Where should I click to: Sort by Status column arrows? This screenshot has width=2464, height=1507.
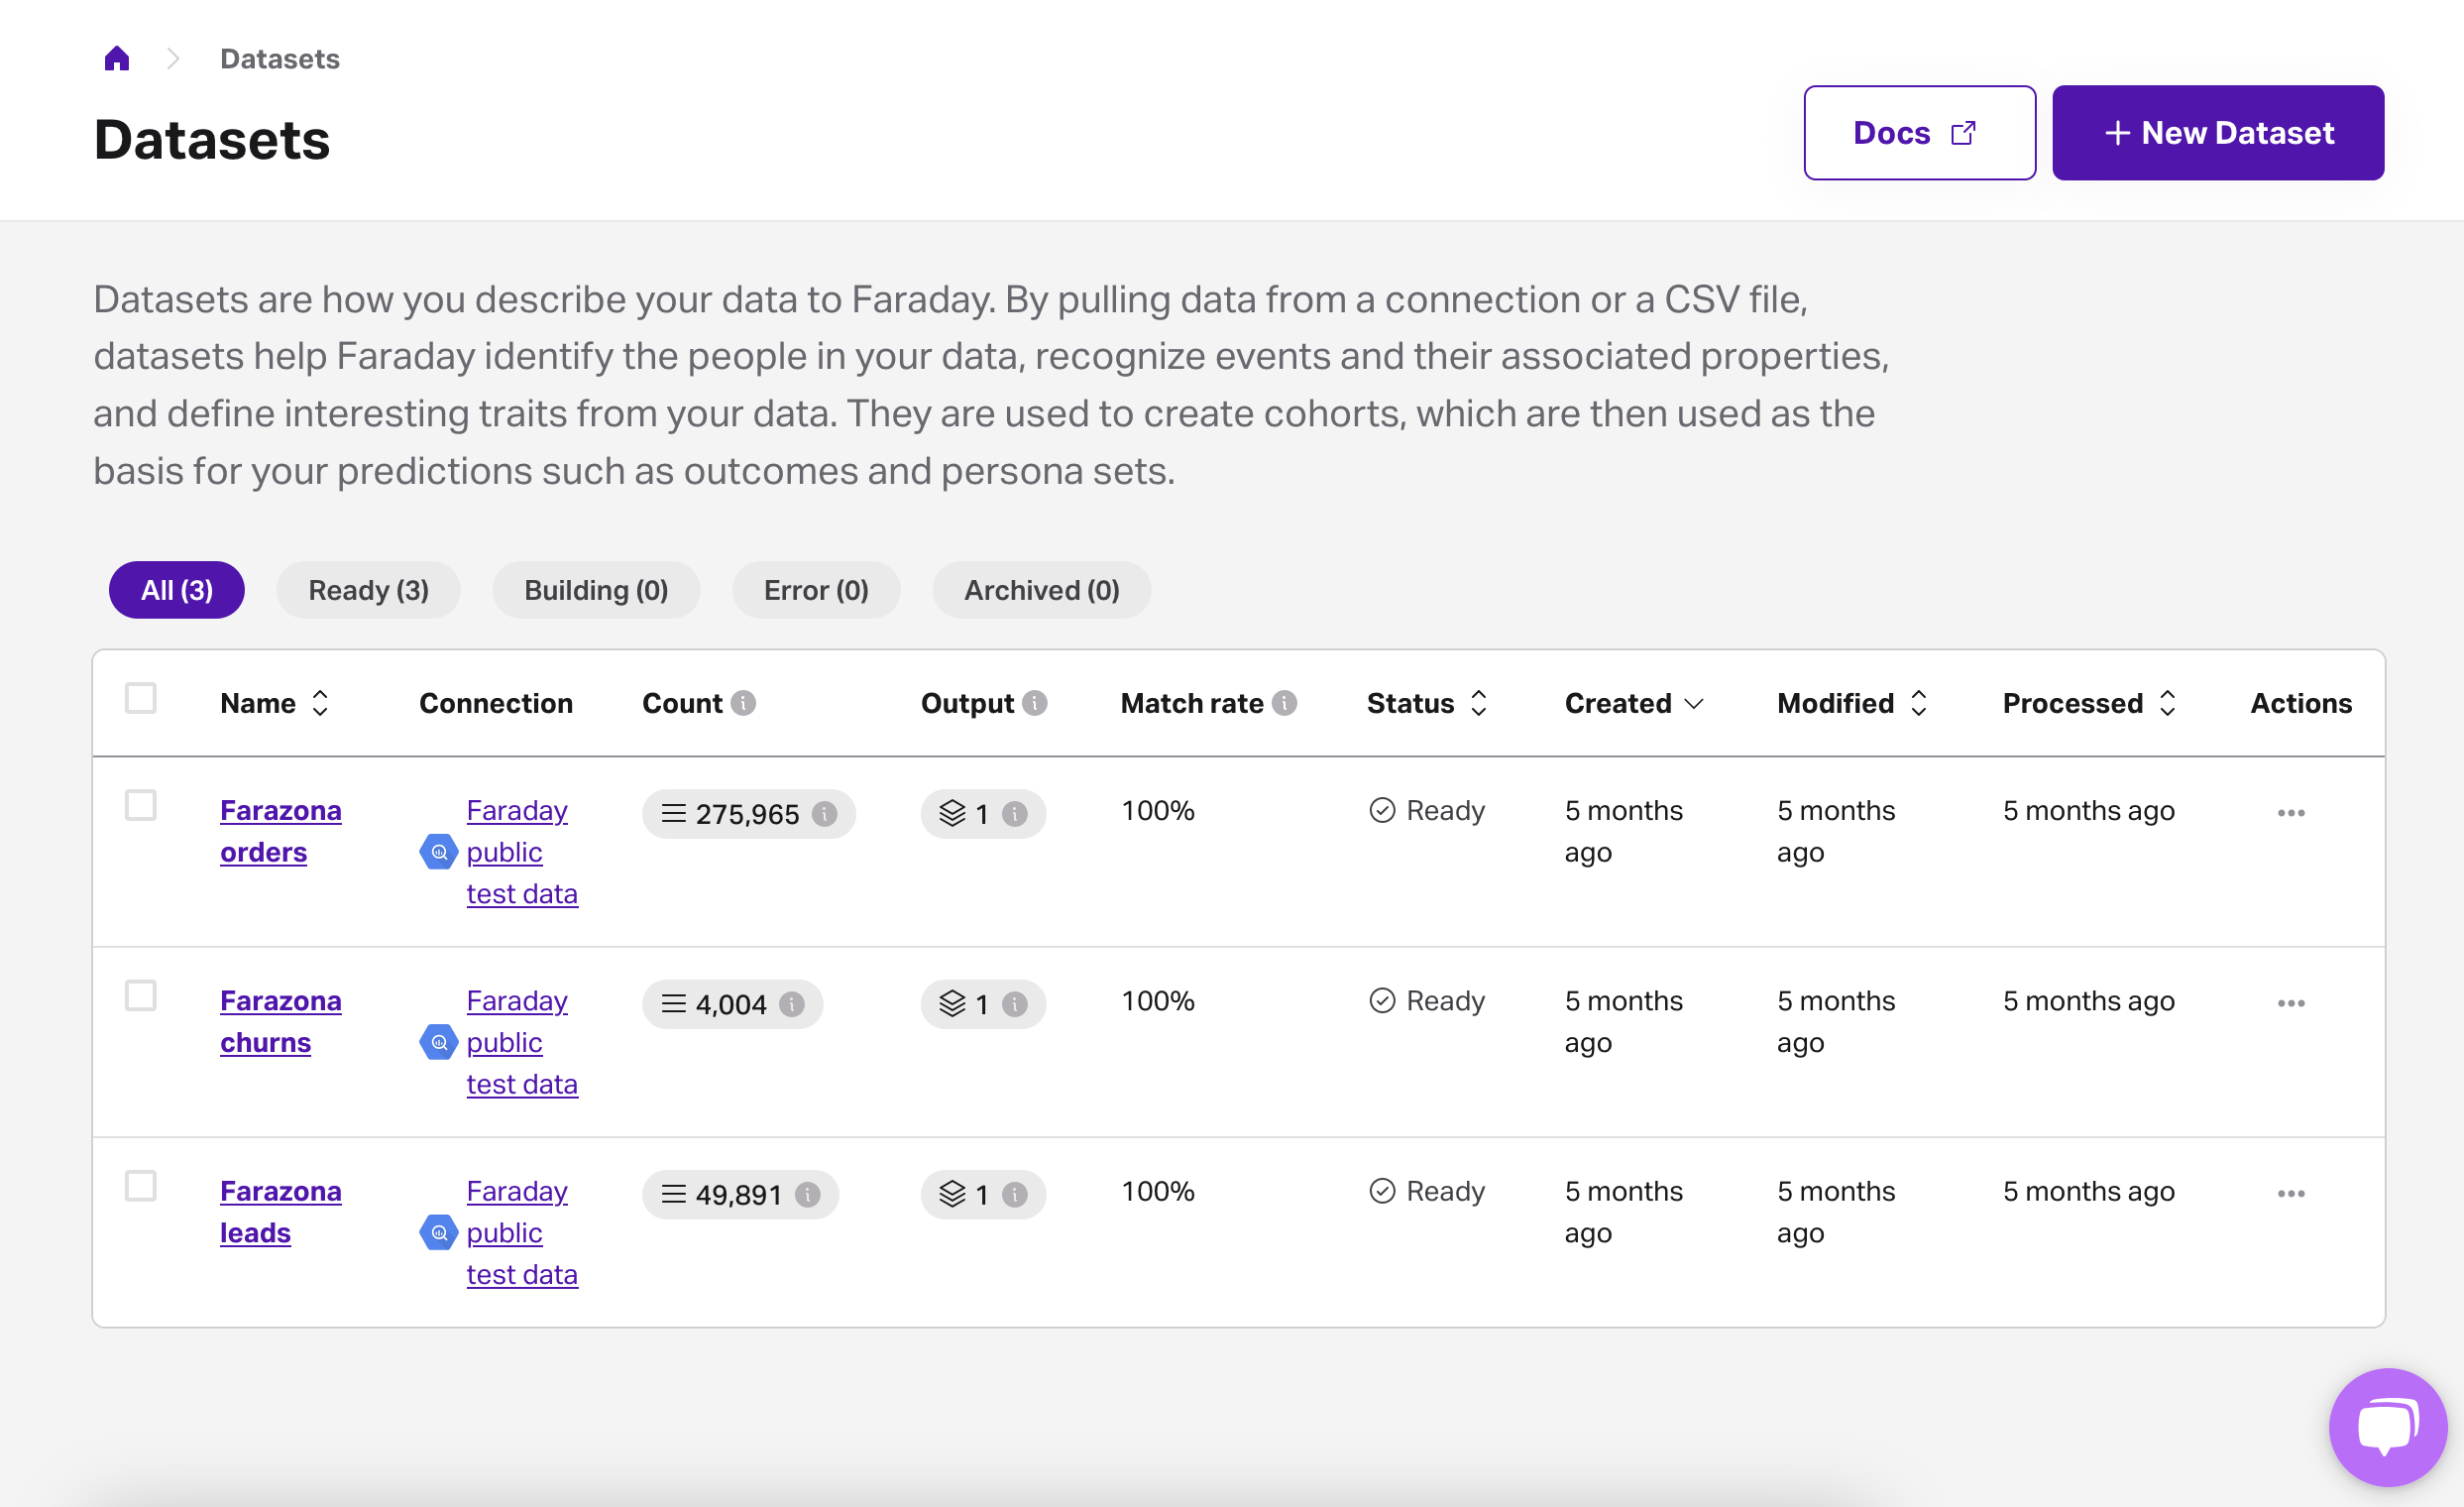(x=1478, y=703)
